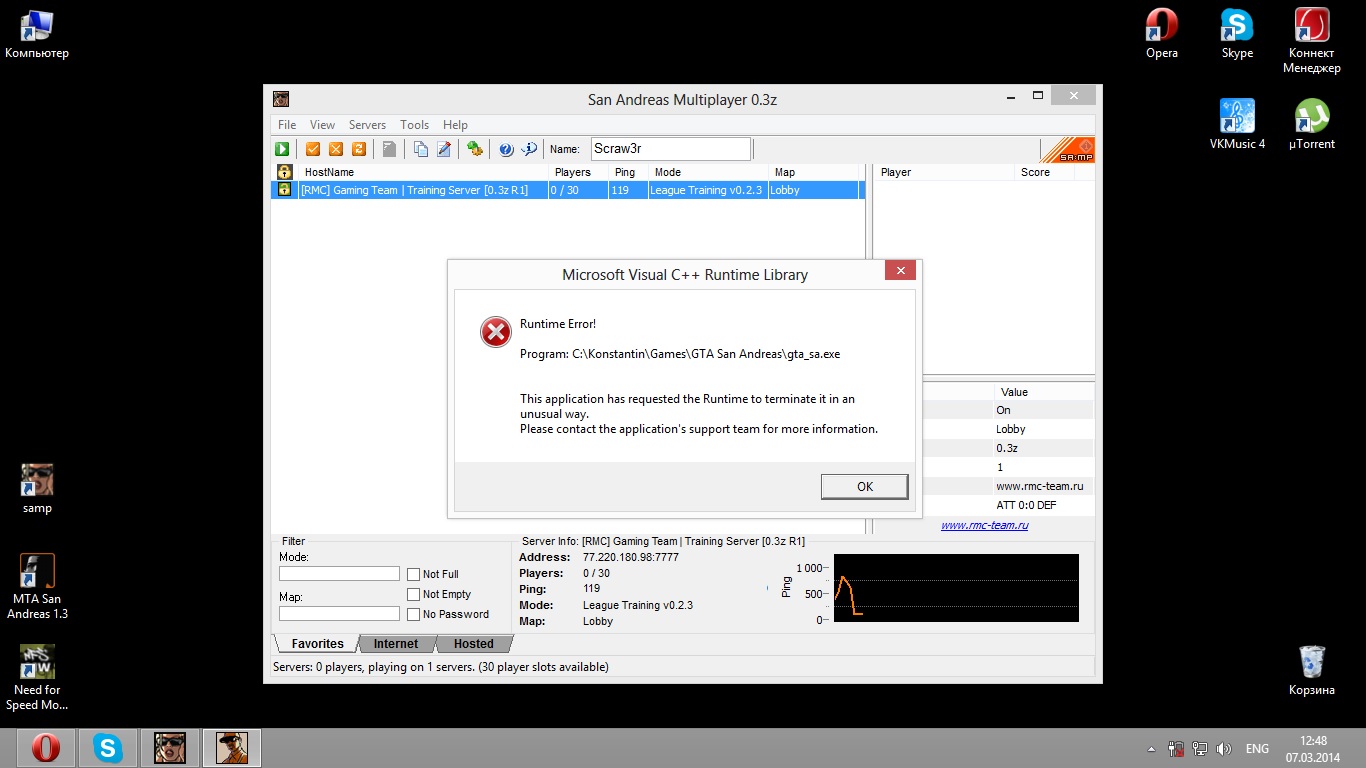Click the first GTA character taskbar button

point(169,748)
